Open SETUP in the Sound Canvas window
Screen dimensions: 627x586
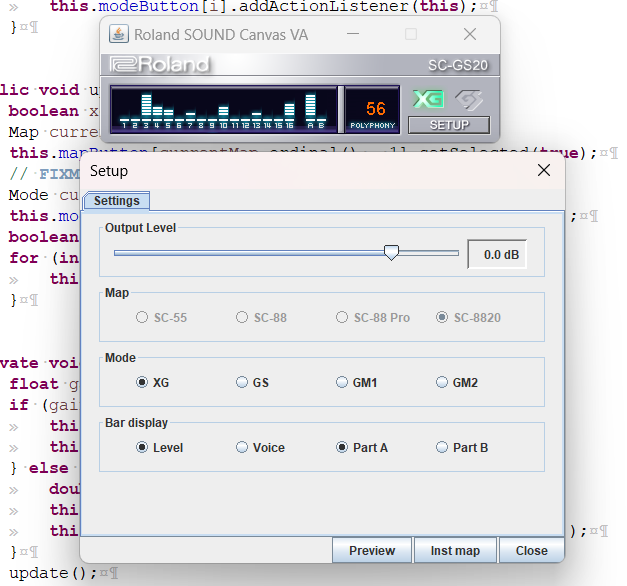click(449, 125)
